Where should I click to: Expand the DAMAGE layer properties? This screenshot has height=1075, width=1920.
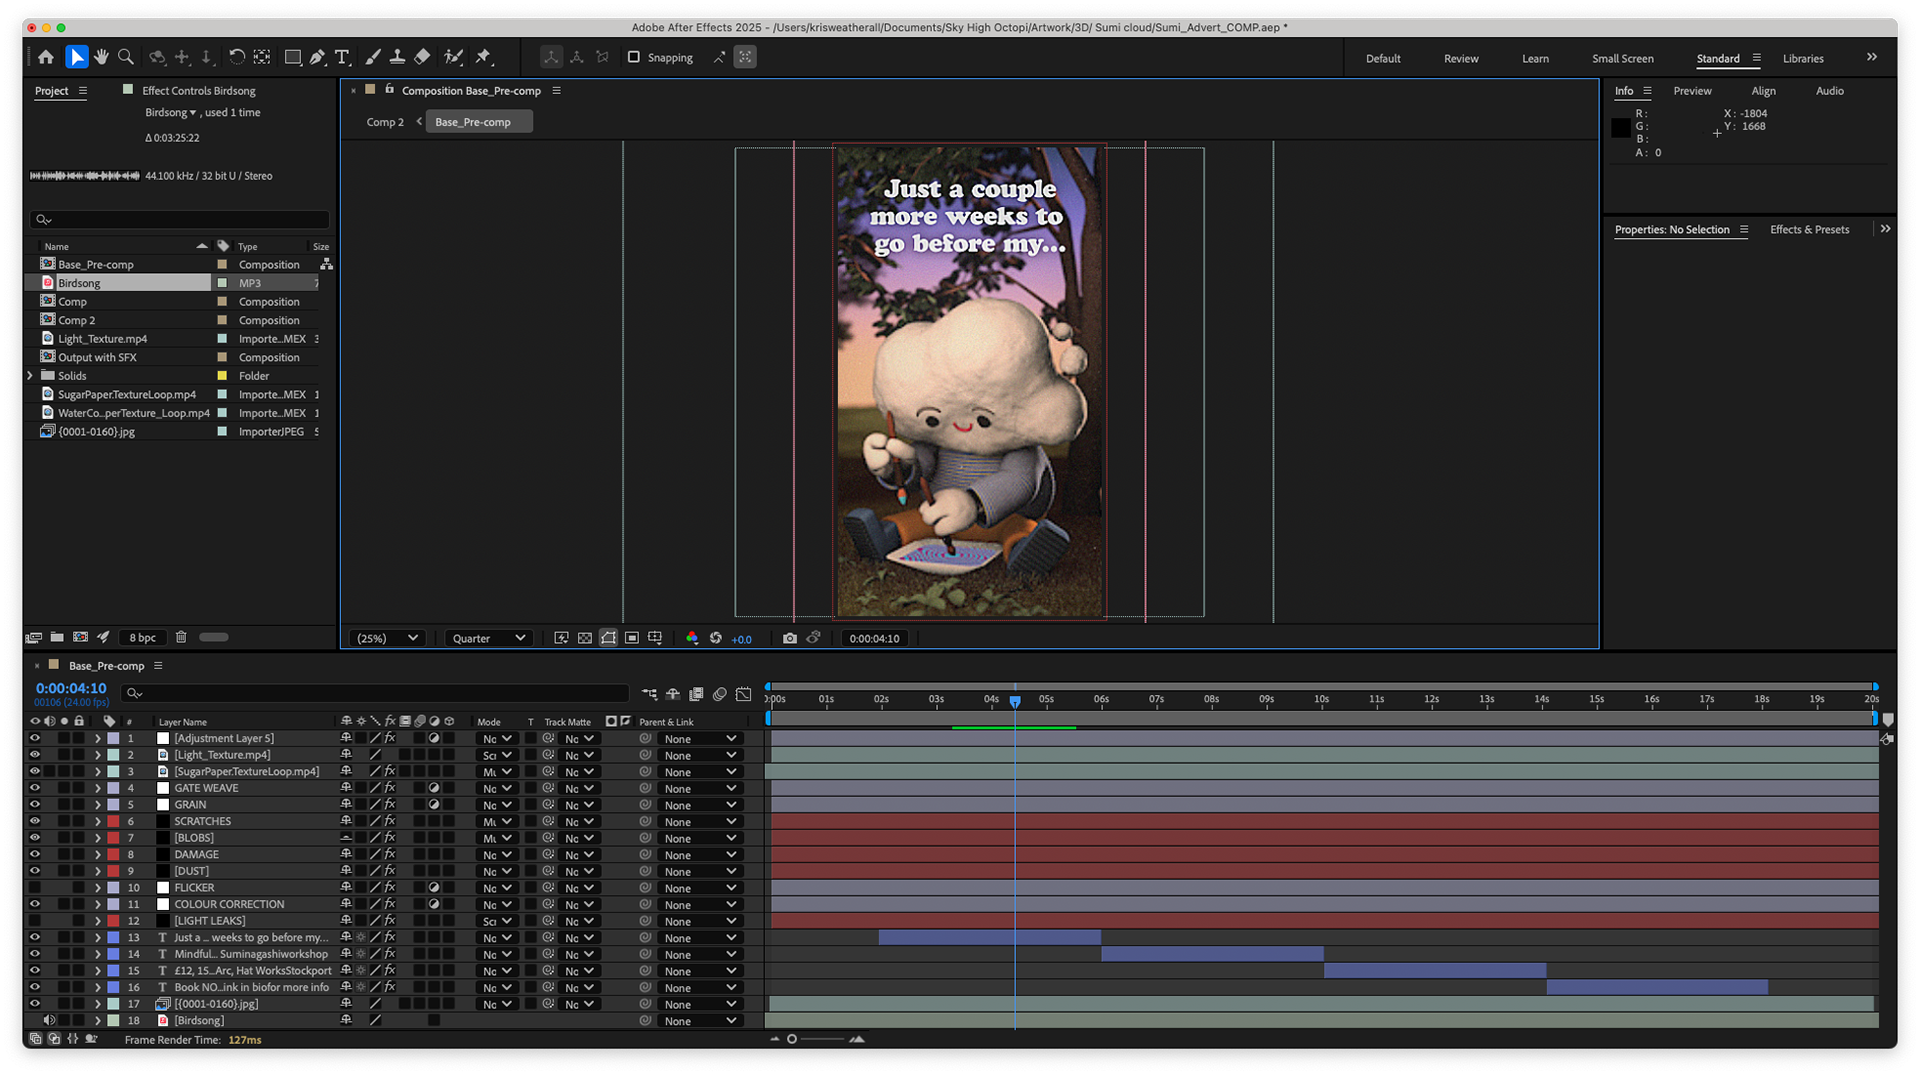coord(98,855)
